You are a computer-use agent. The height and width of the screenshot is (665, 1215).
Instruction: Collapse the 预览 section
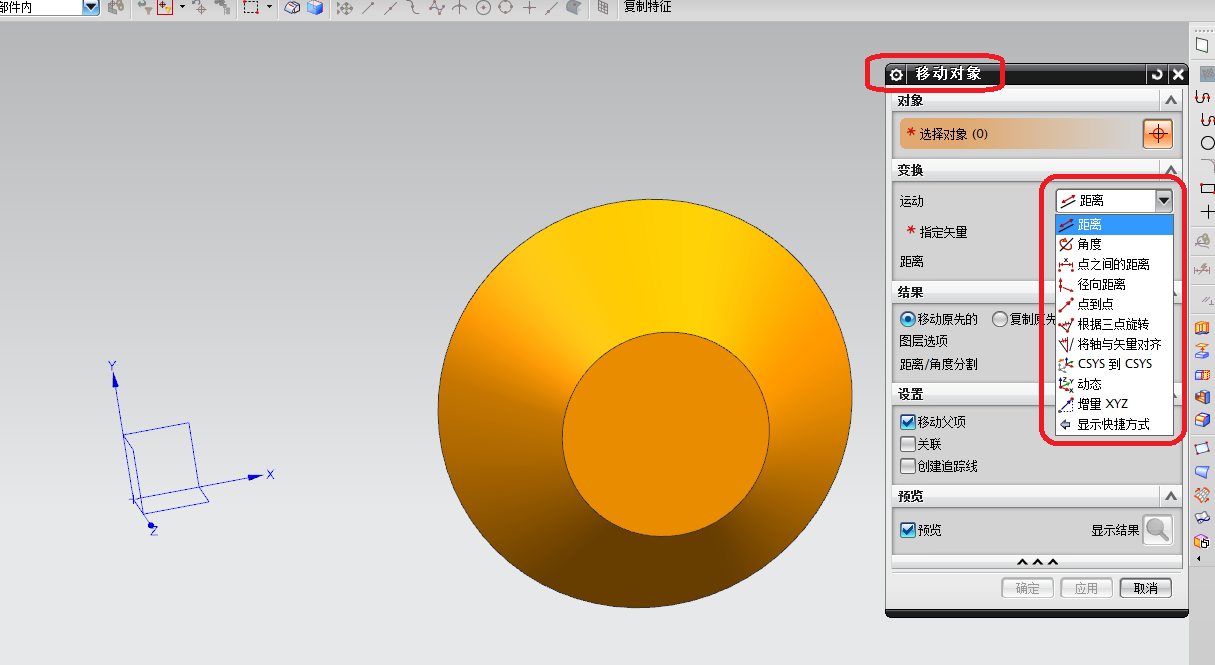click(1170, 496)
